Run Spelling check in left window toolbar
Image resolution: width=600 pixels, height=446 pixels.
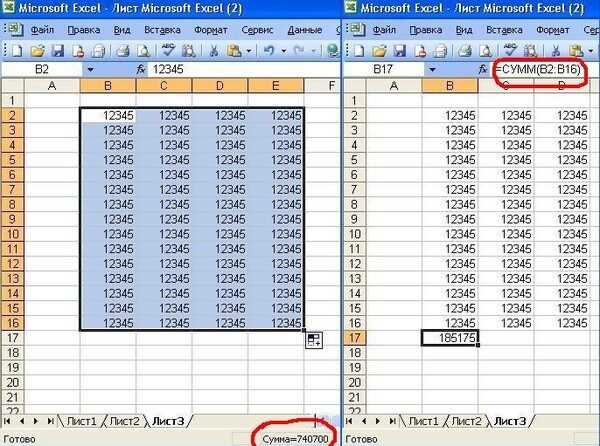tap(168, 51)
